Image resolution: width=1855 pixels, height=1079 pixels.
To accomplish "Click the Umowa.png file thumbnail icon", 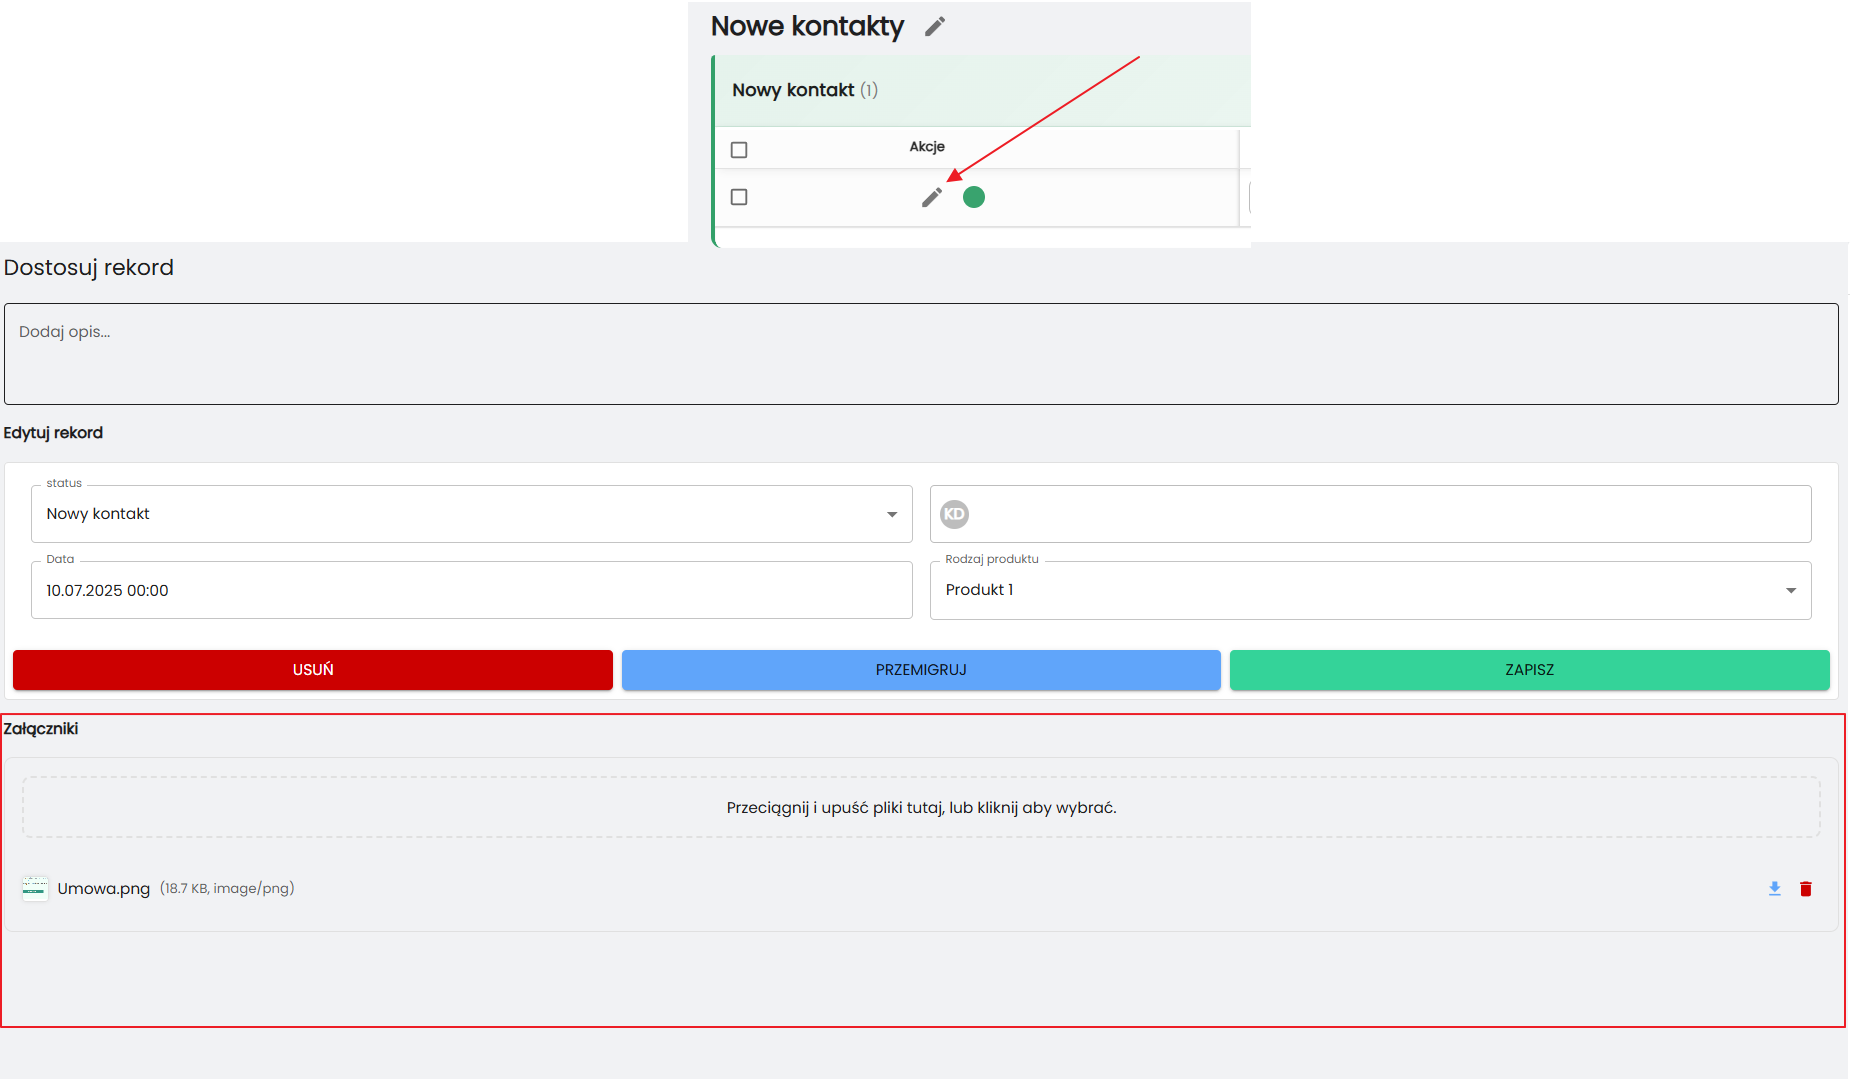I will click(35, 889).
